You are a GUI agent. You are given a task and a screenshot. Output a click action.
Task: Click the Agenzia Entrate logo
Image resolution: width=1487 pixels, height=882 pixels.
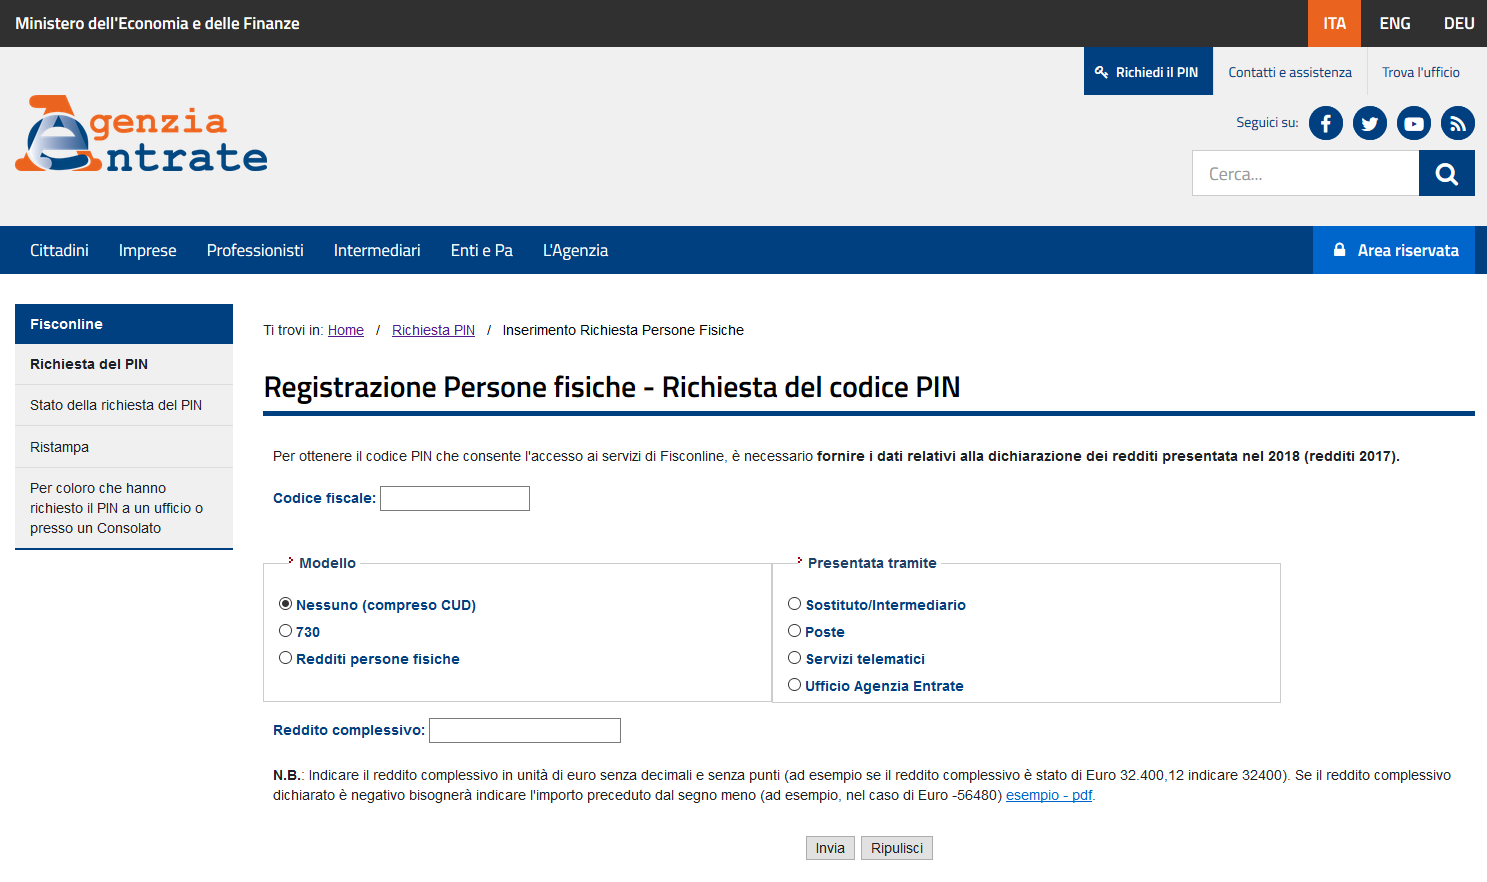point(141,135)
